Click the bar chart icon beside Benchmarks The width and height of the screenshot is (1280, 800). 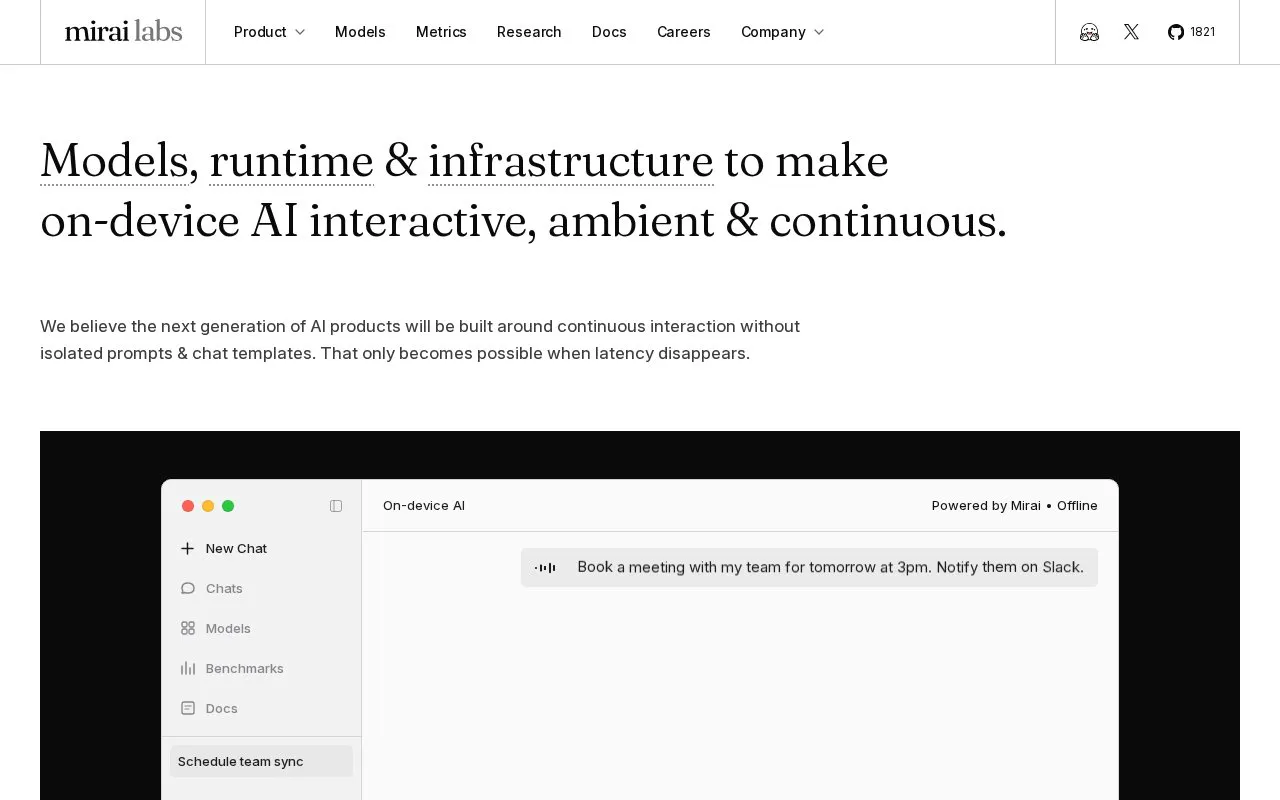188,668
